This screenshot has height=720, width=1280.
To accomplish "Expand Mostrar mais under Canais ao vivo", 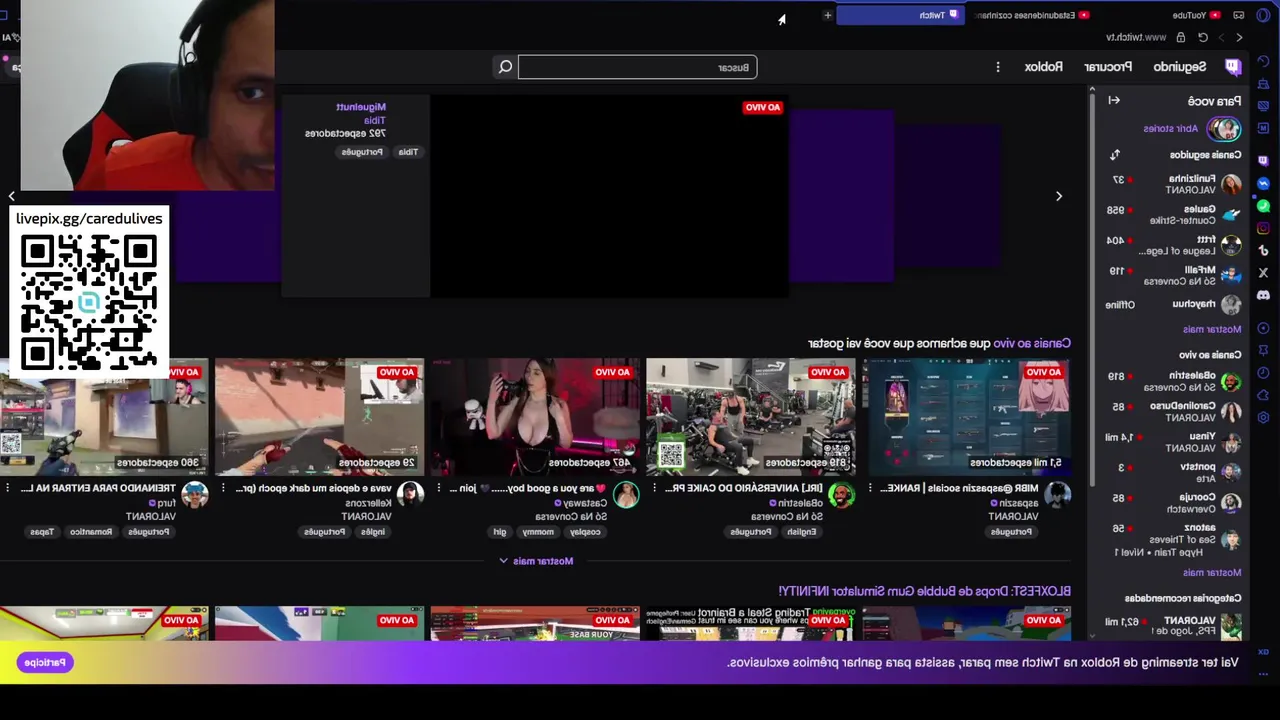I will tap(1212, 573).
